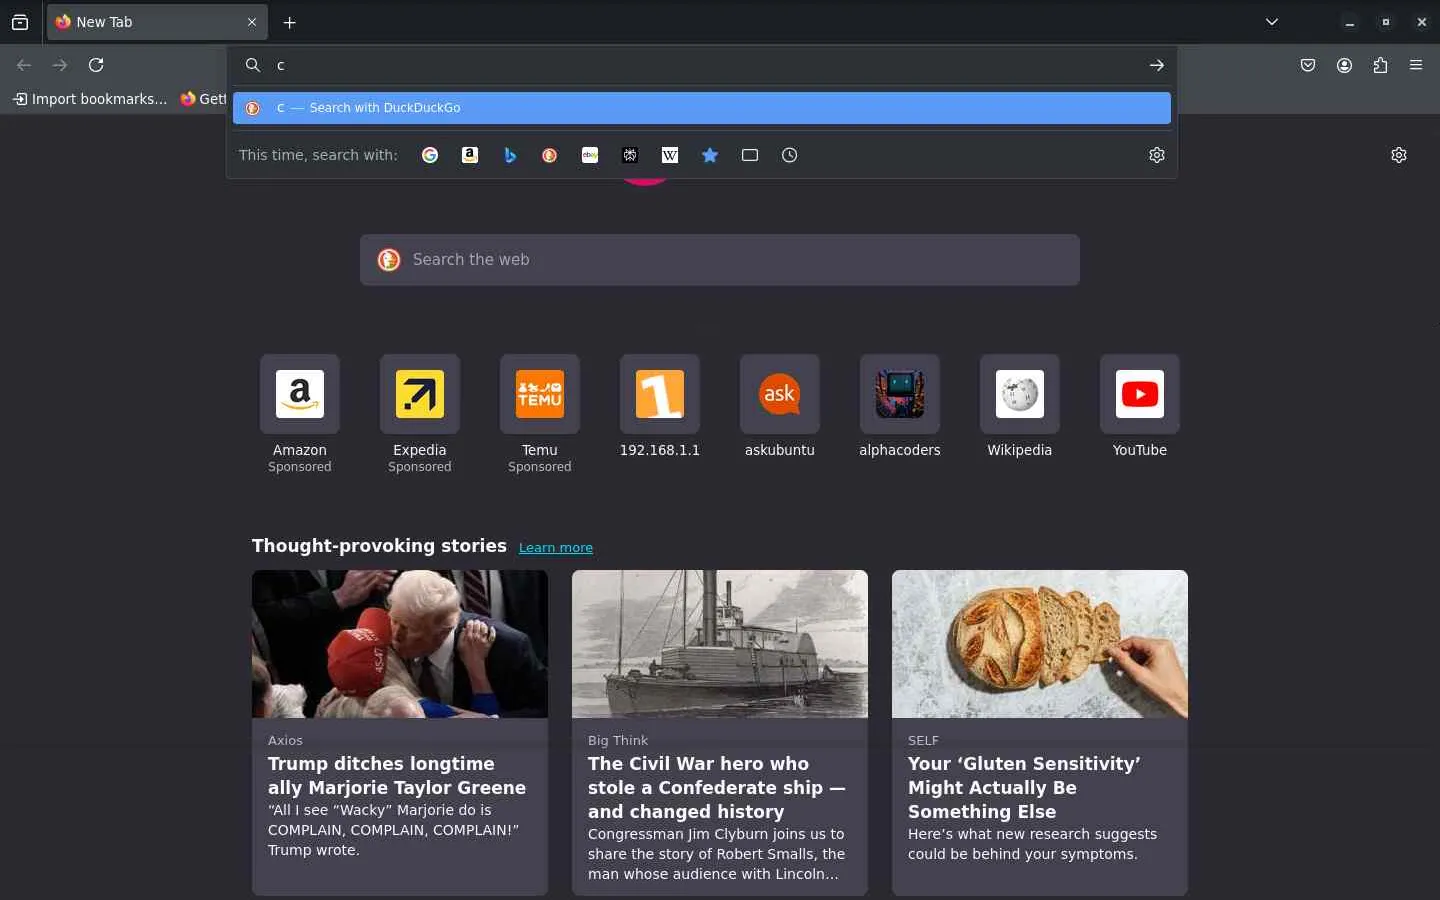The image size is (1440, 900).
Task: Search in history using the clock icon
Action: [790, 155]
